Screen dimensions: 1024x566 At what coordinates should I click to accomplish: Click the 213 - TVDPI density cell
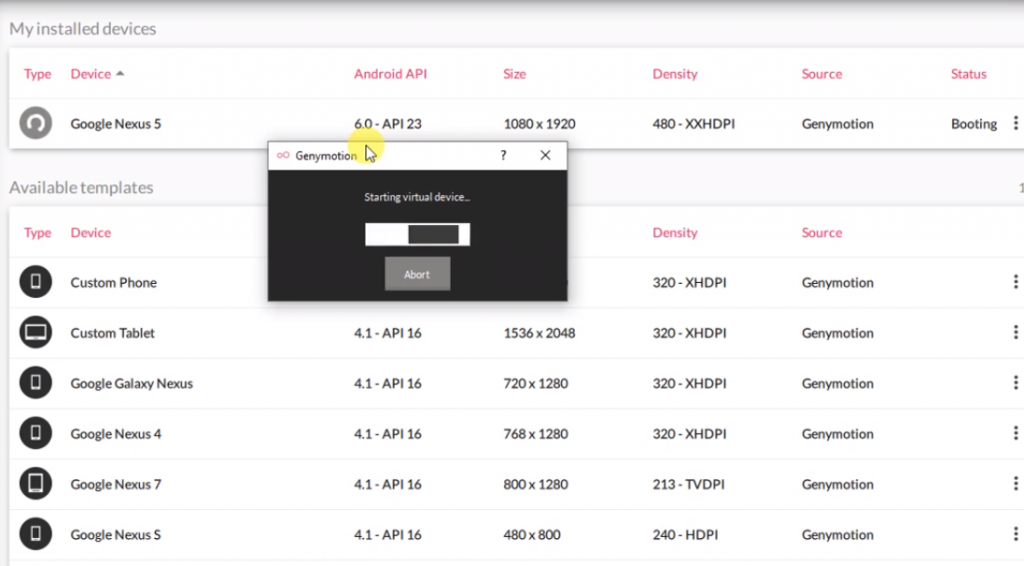tap(688, 484)
